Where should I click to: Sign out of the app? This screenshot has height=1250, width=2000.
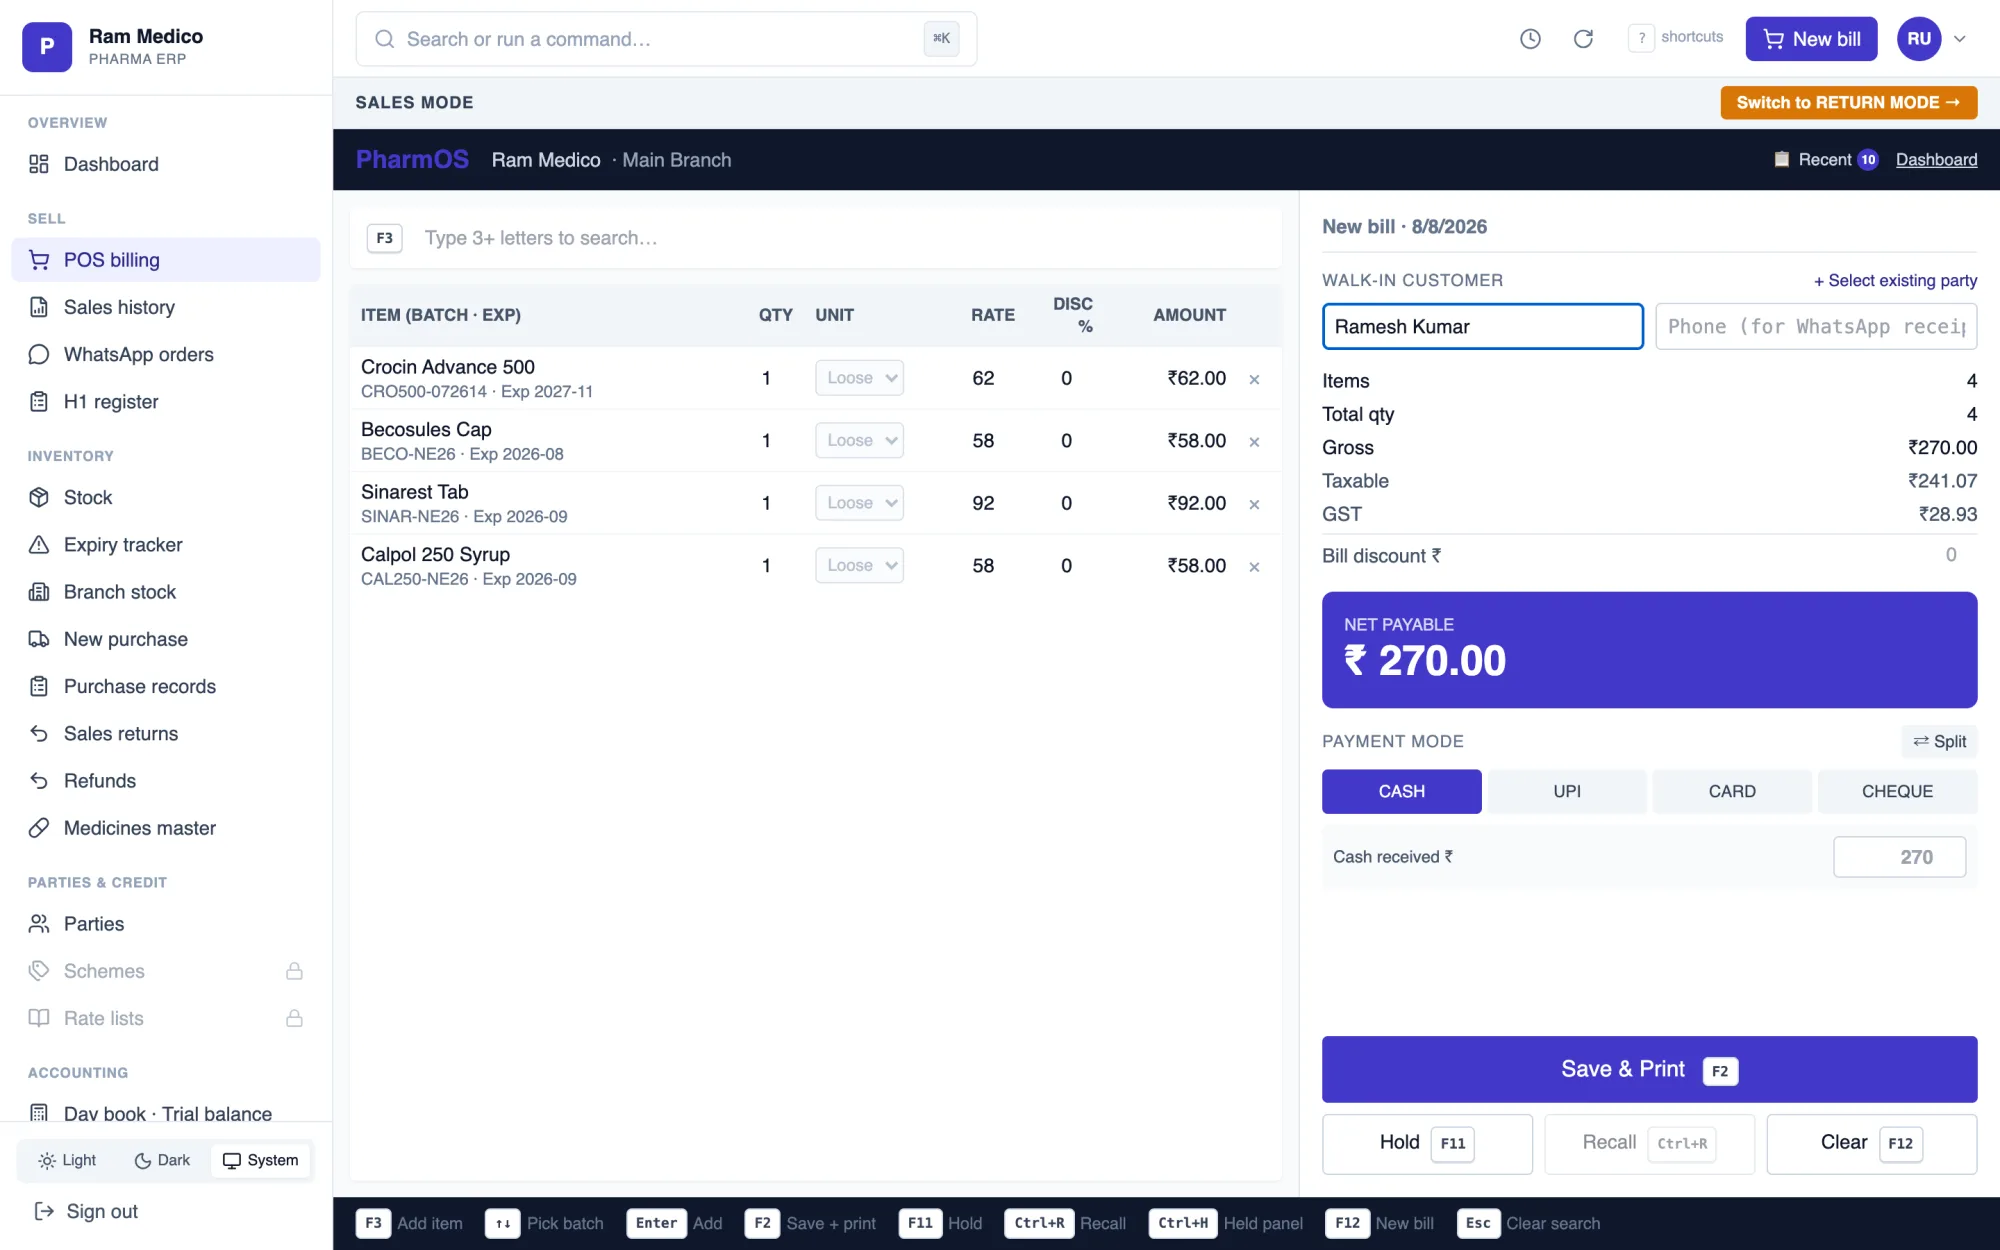tap(86, 1211)
